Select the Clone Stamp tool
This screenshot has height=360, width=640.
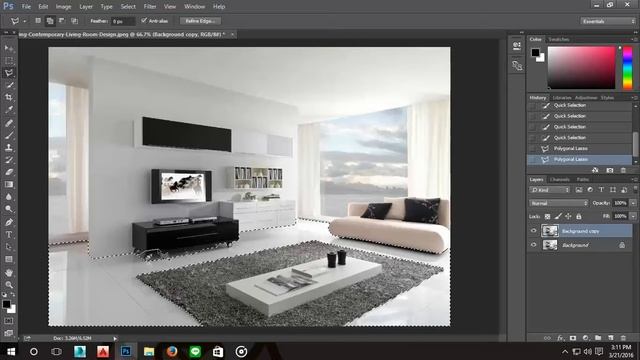click(x=9, y=147)
